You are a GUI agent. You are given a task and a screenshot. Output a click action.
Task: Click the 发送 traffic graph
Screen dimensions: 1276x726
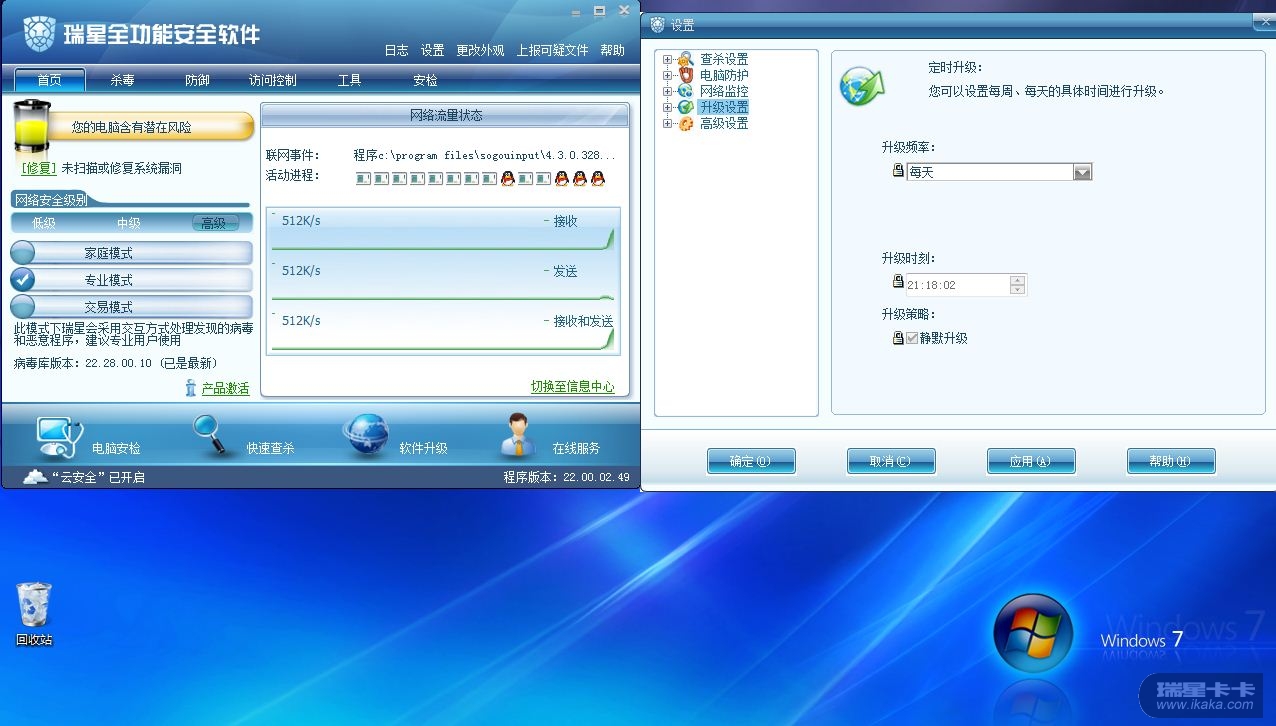pos(443,280)
